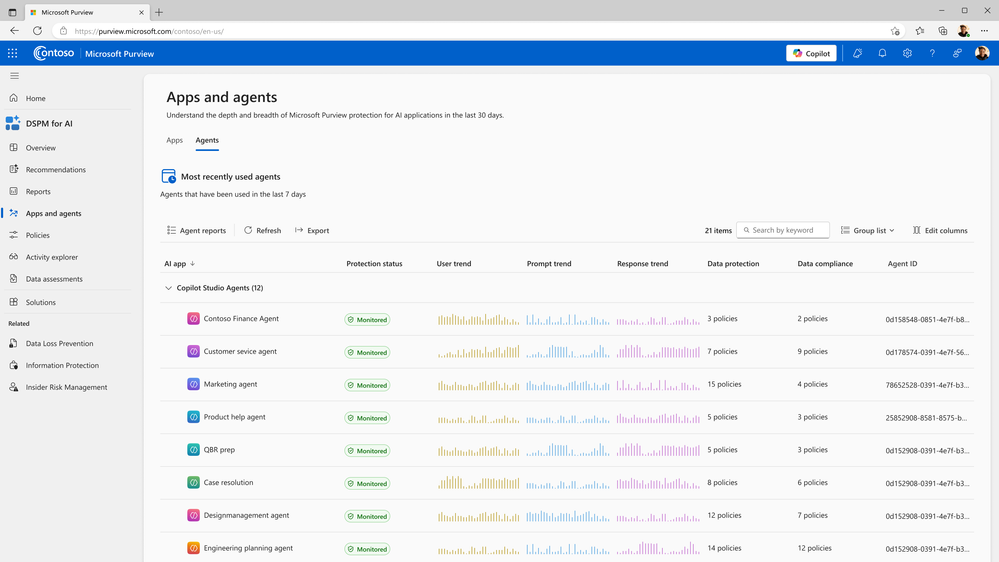
Task: Switch to the Agents tab
Action: [x=207, y=140]
